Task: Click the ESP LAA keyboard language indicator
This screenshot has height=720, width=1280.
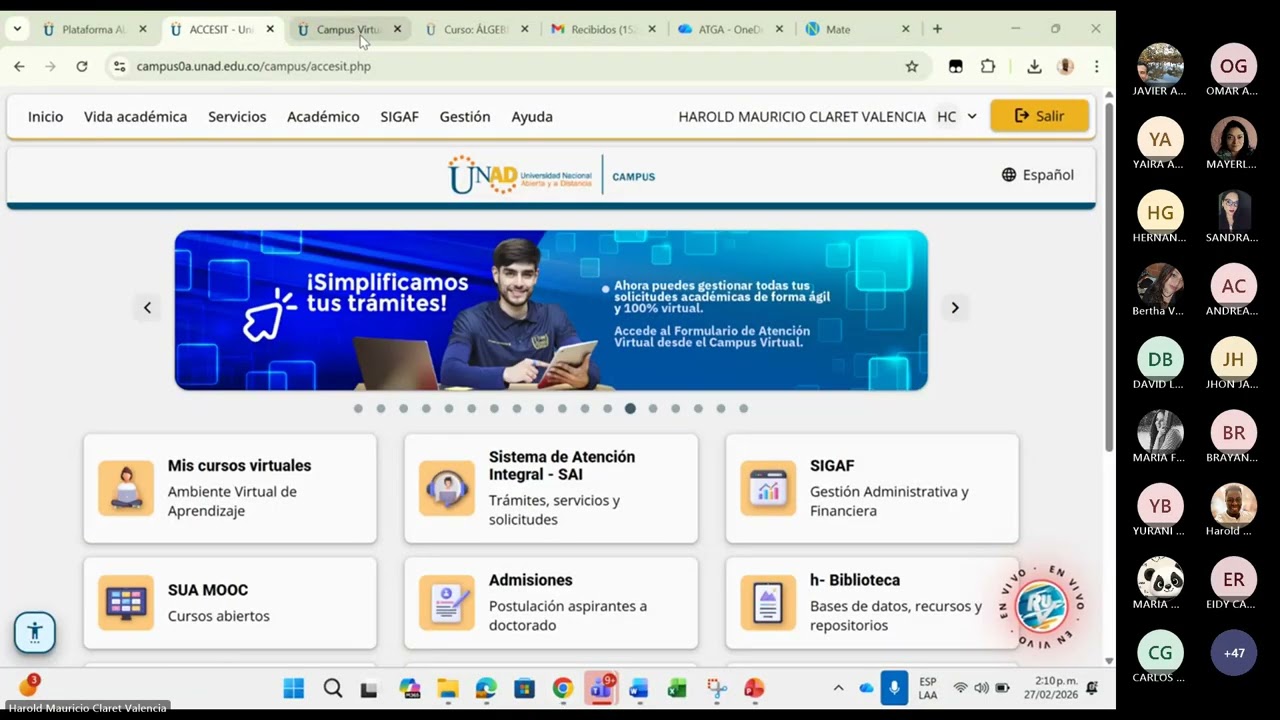Action: 928,688
